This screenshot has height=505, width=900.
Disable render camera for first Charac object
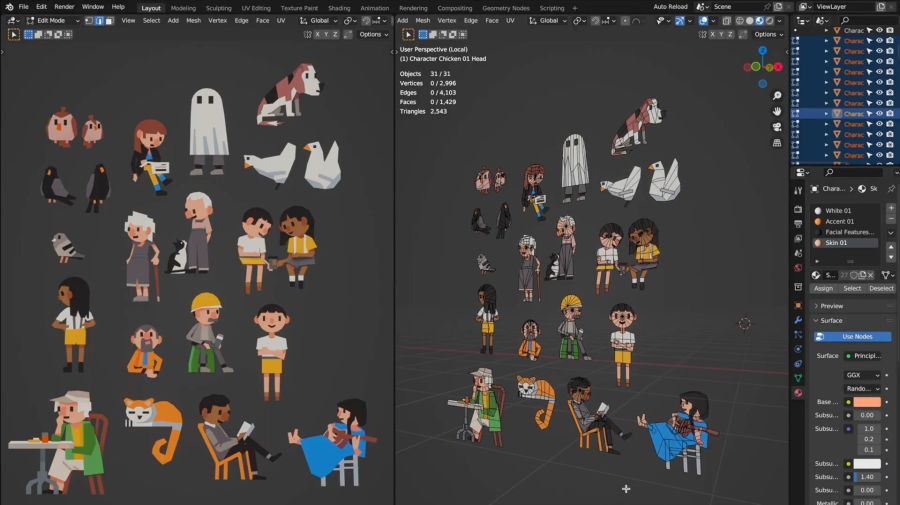click(890, 30)
